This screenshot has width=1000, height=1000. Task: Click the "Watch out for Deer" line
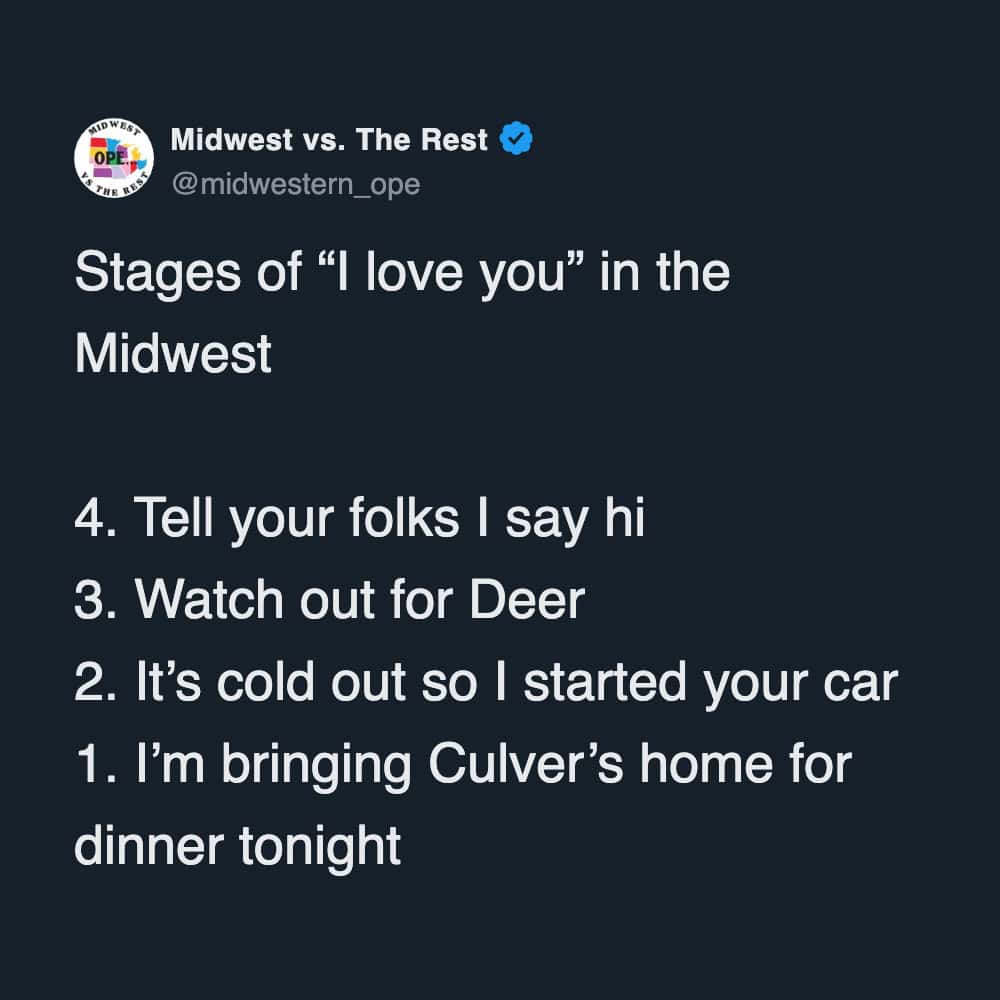pos(329,600)
